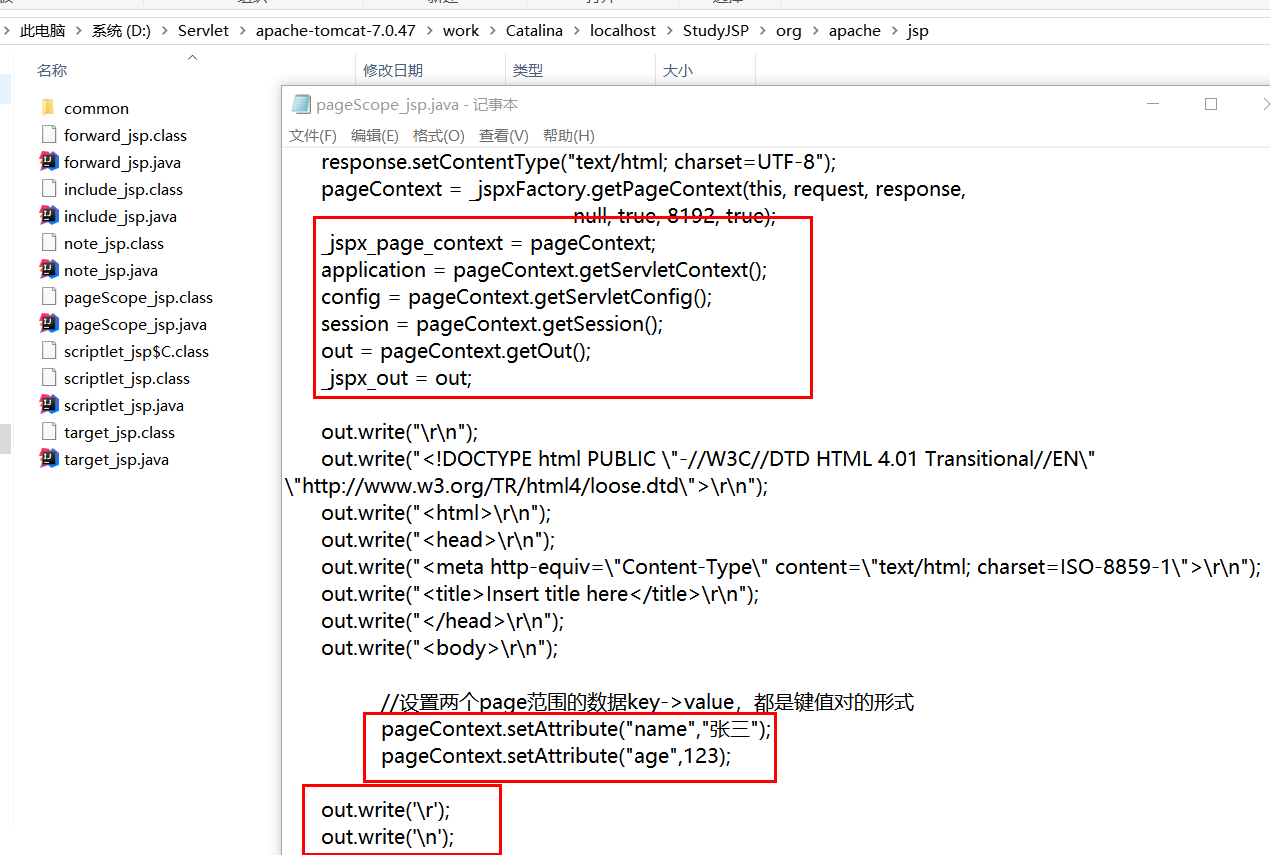Viewport: 1270px width, 855px height.
Task: Click the target_jsp.java IntelliJ icon
Action: click(48, 459)
